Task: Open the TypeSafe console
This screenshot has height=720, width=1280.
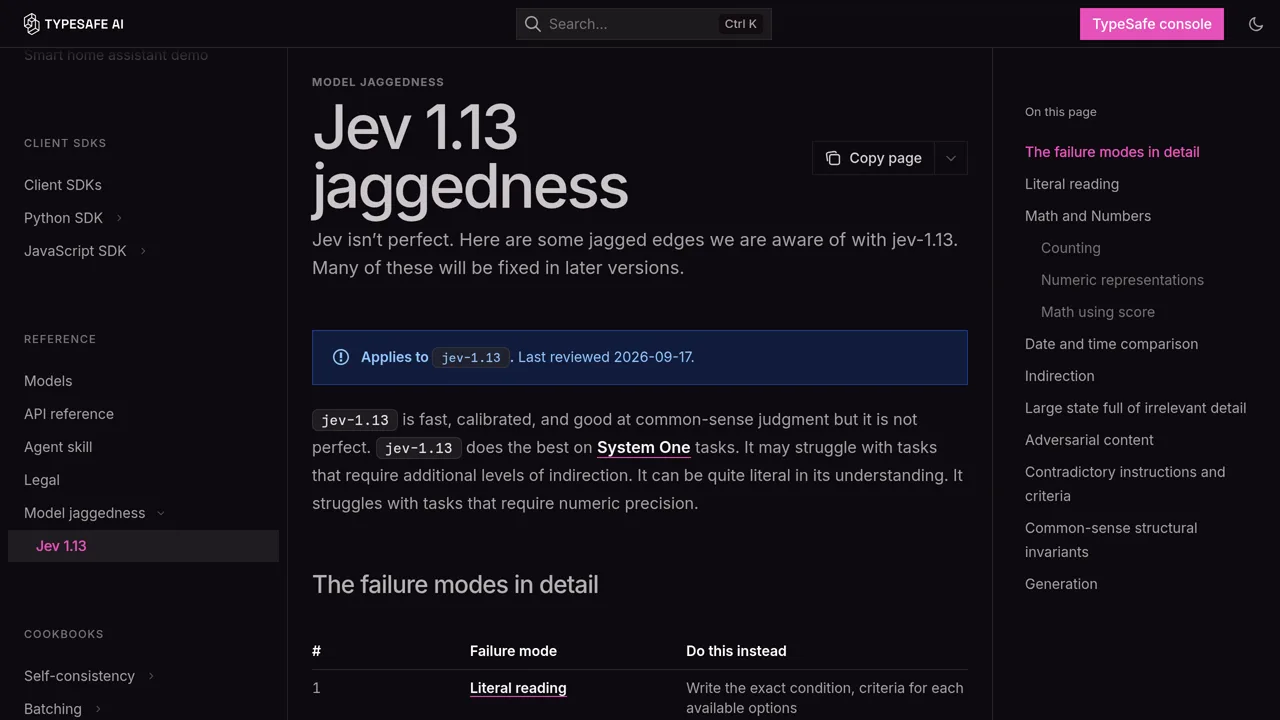Action: 1152,24
